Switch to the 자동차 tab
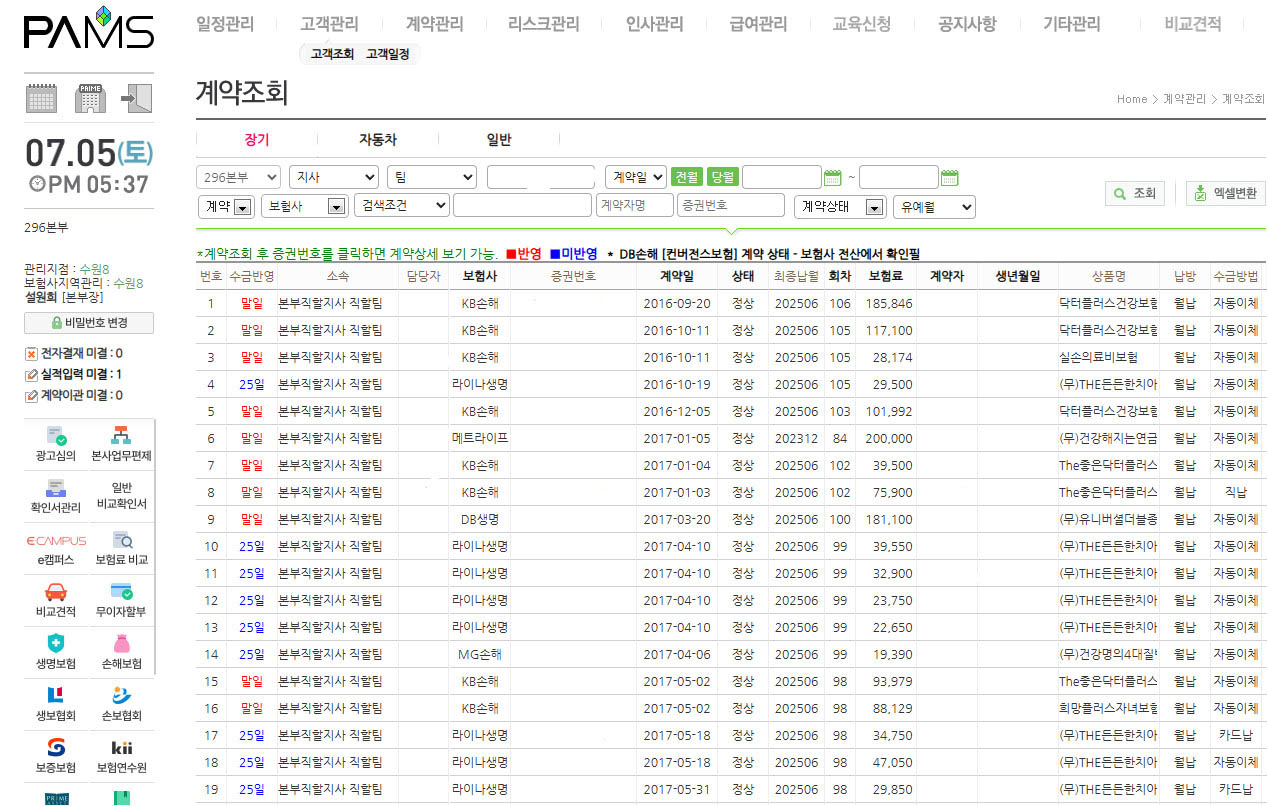This screenshot has width=1268, height=806. [377, 140]
